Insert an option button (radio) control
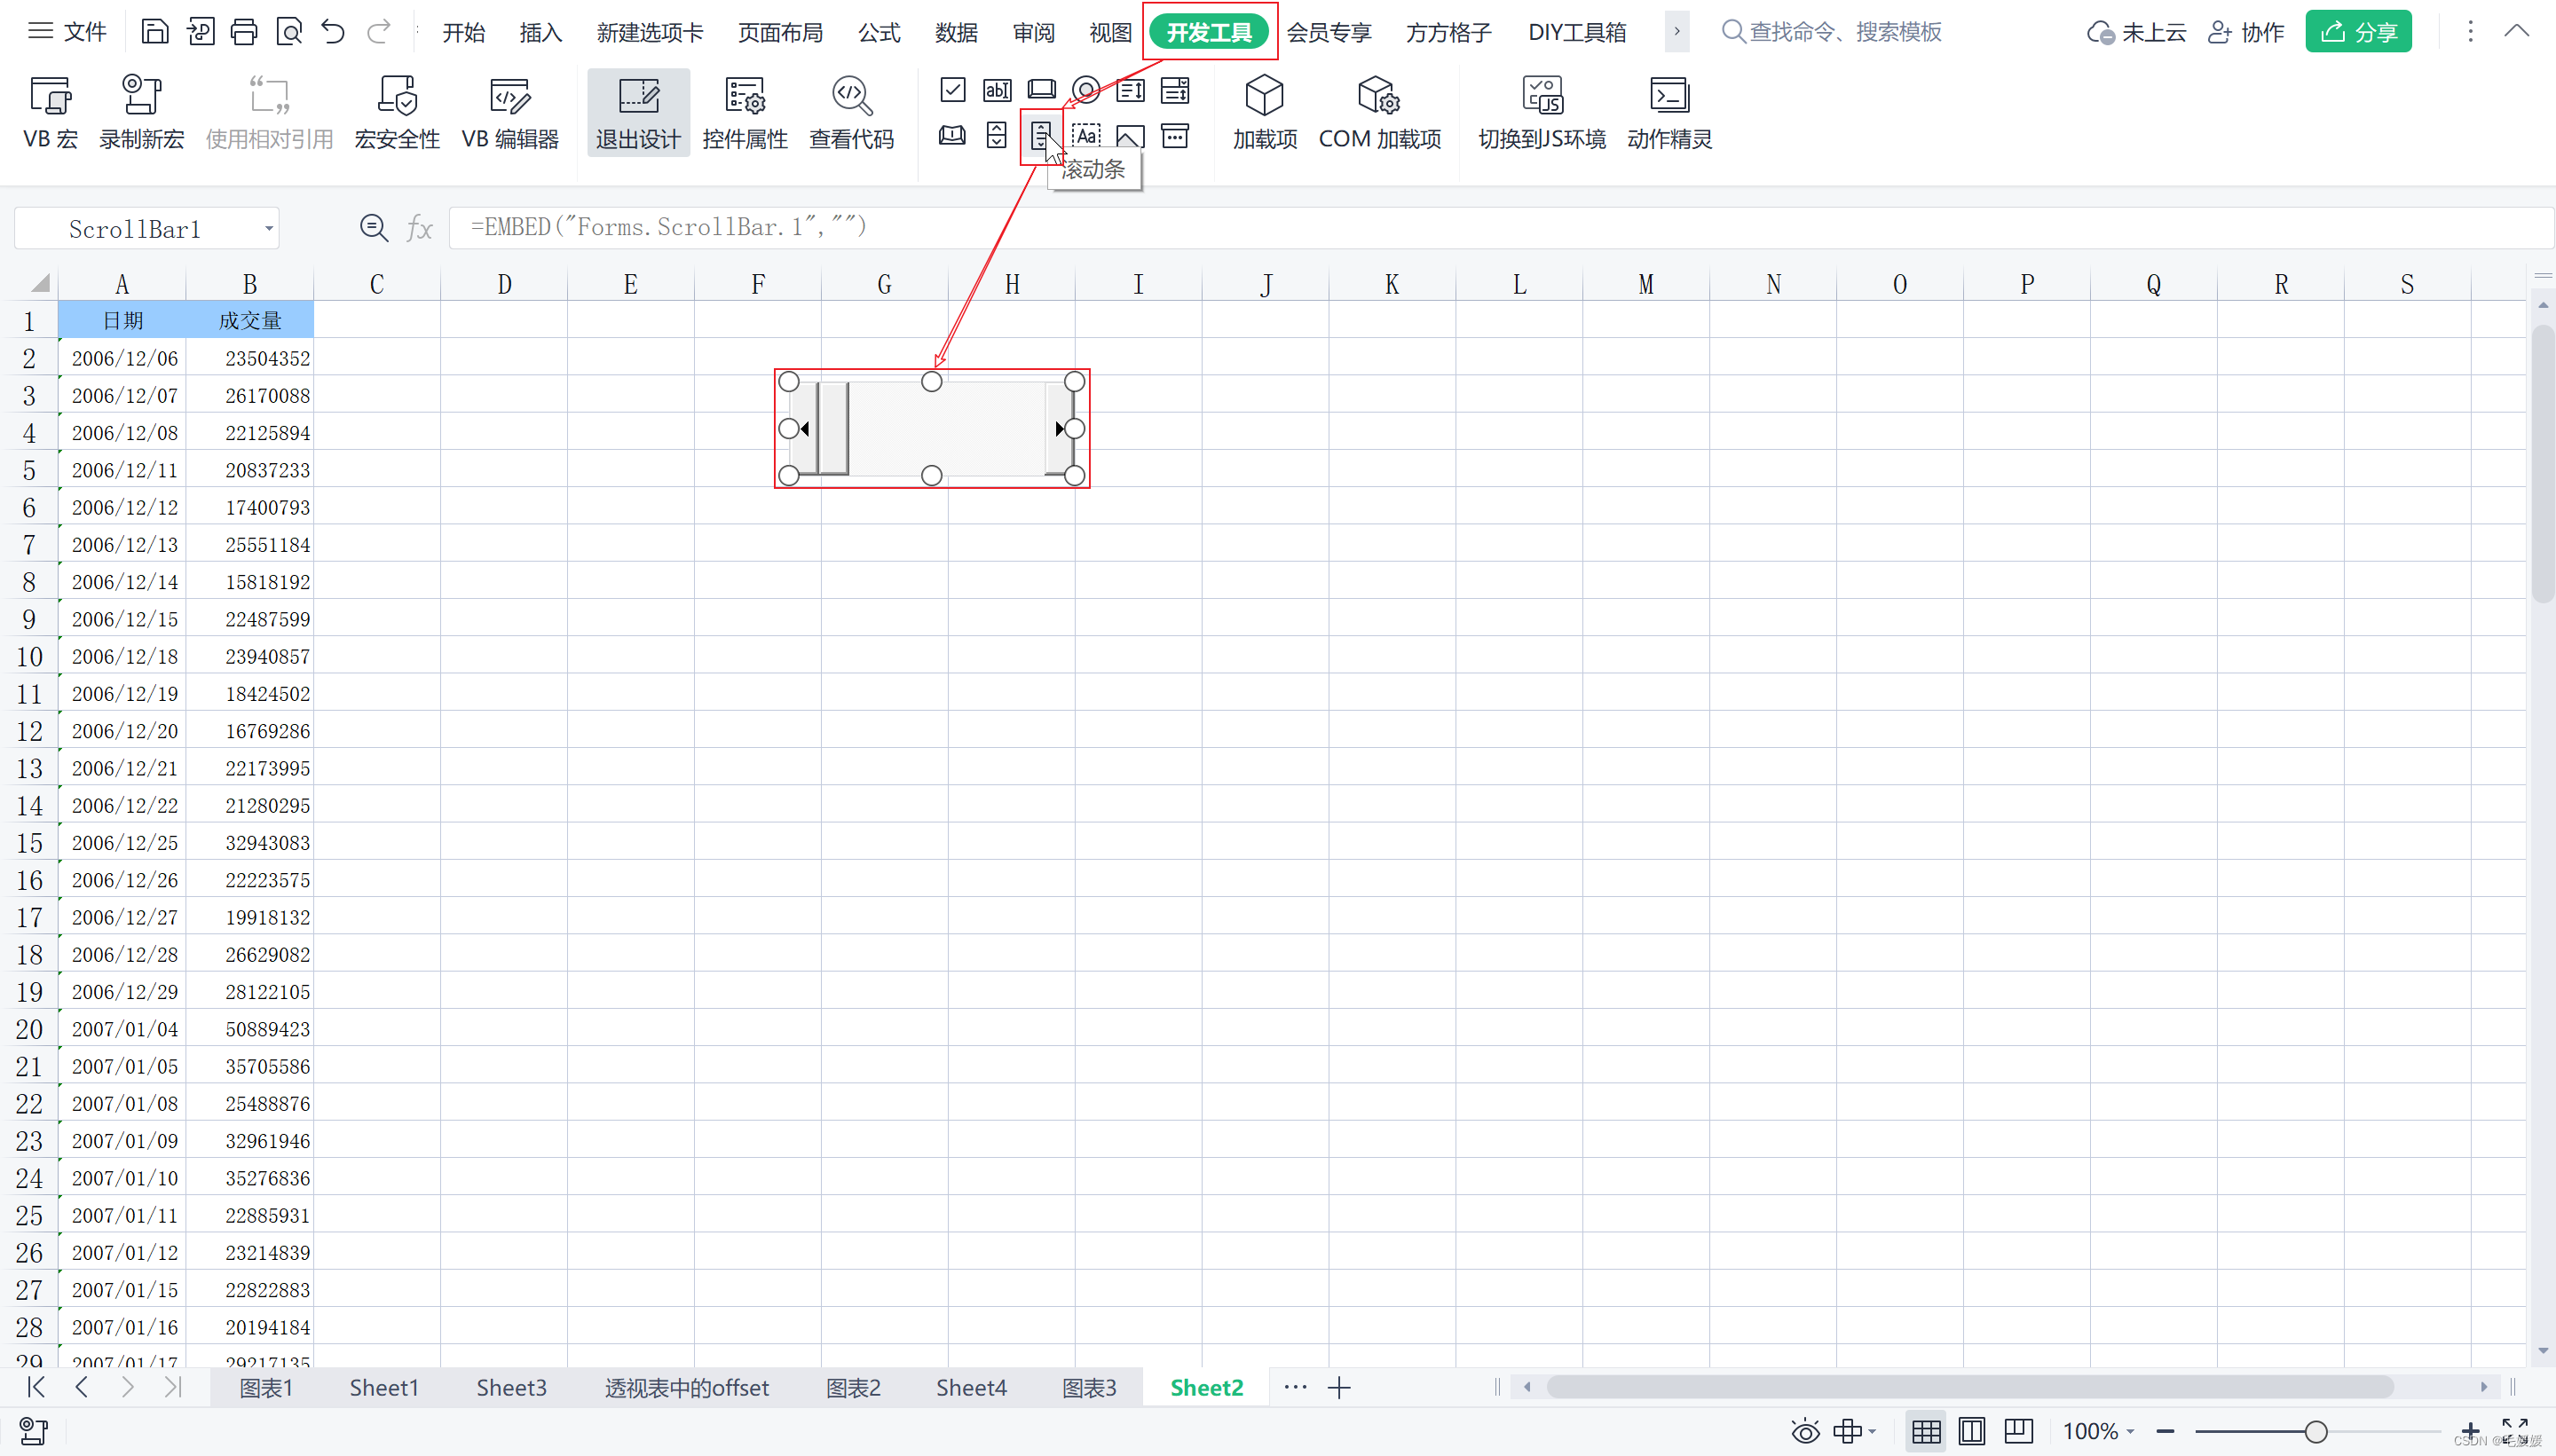The width and height of the screenshot is (2556, 1456). 1086,90
